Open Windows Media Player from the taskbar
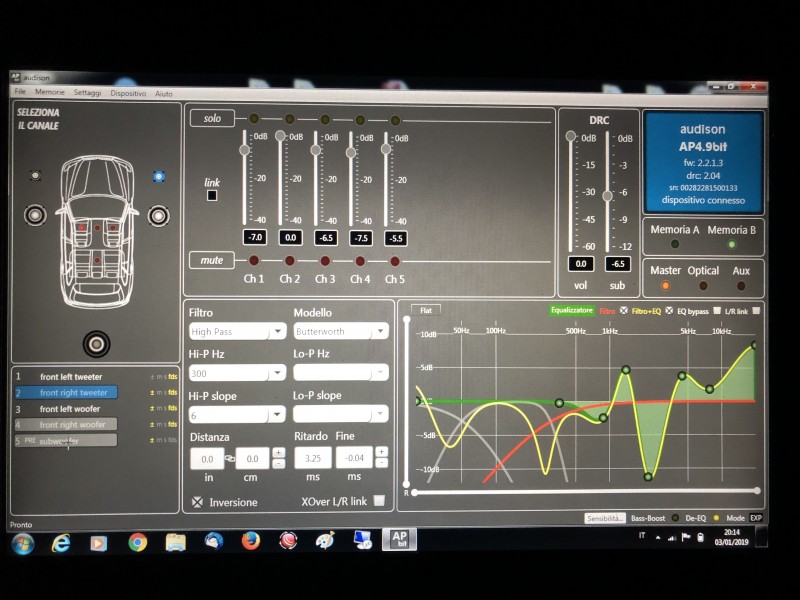The width and height of the screenshot is (800, 600). coord(98,543)
